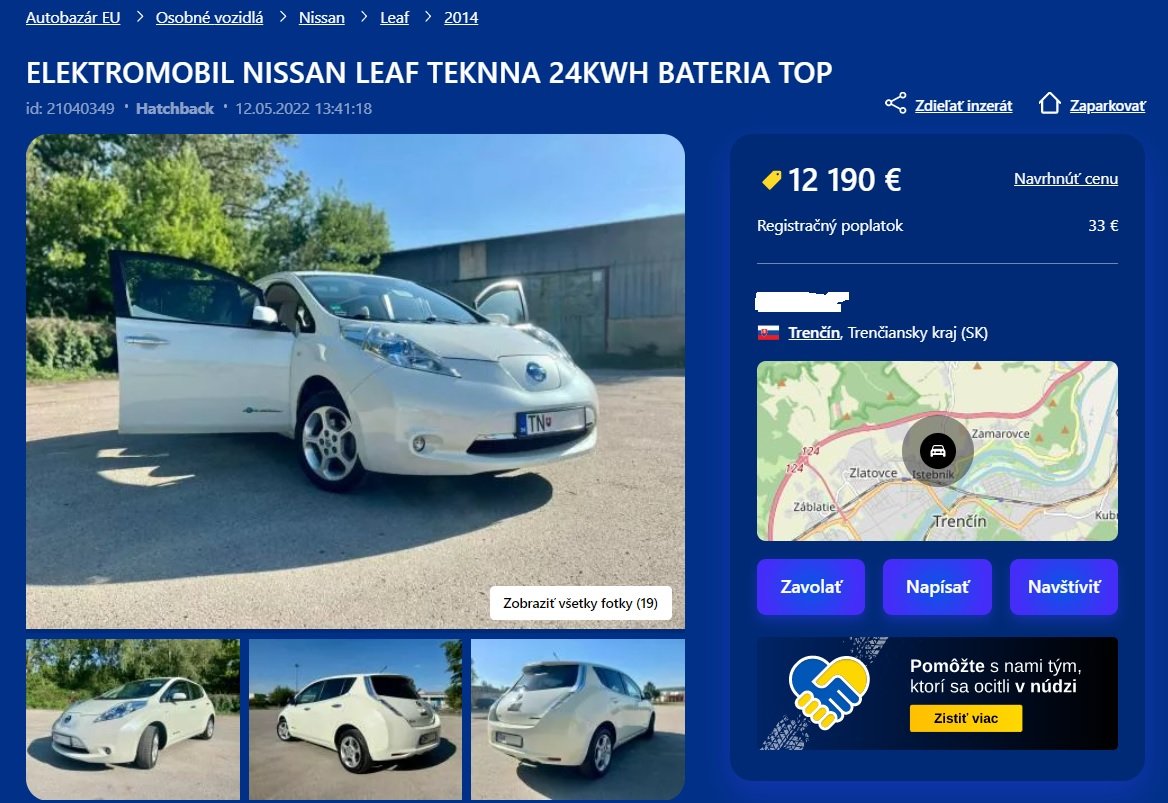Click the car marker on the map

(x=938, y=451)
